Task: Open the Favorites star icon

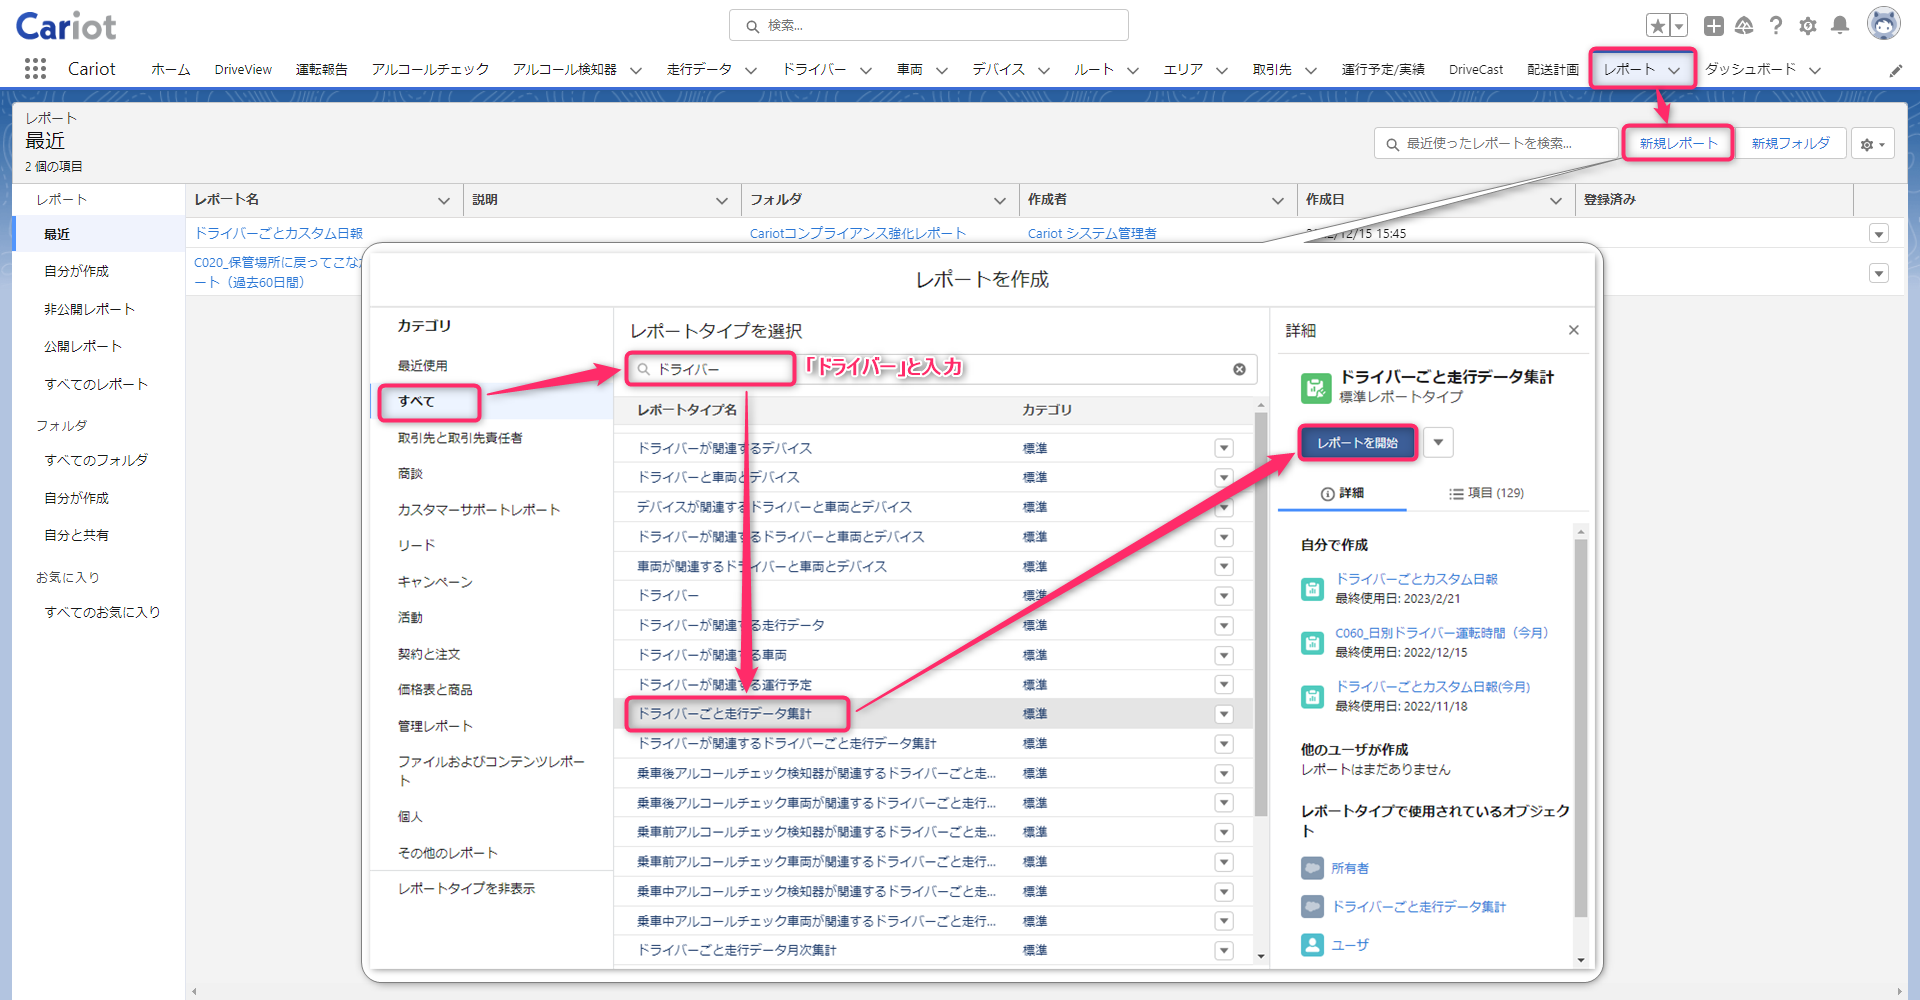Action: pyautogui.click(x=1658, y=26)
